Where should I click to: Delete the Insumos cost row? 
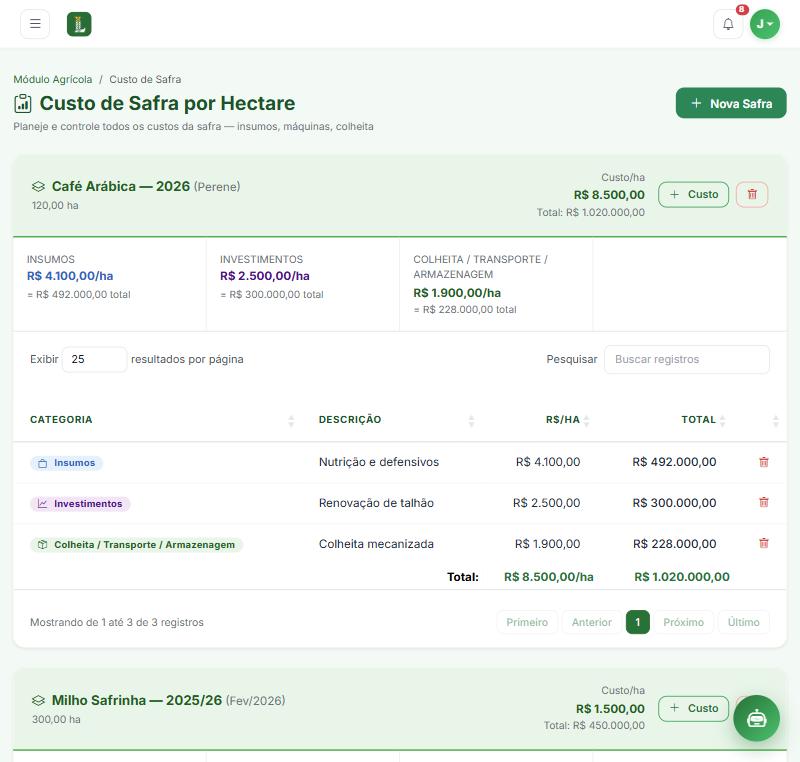coord(764,462)
